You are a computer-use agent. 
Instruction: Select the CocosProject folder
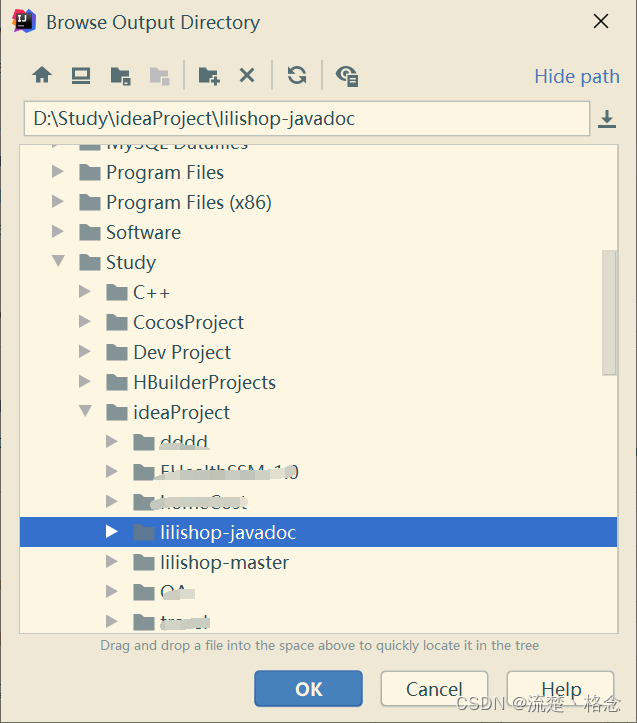coord(188,322)
